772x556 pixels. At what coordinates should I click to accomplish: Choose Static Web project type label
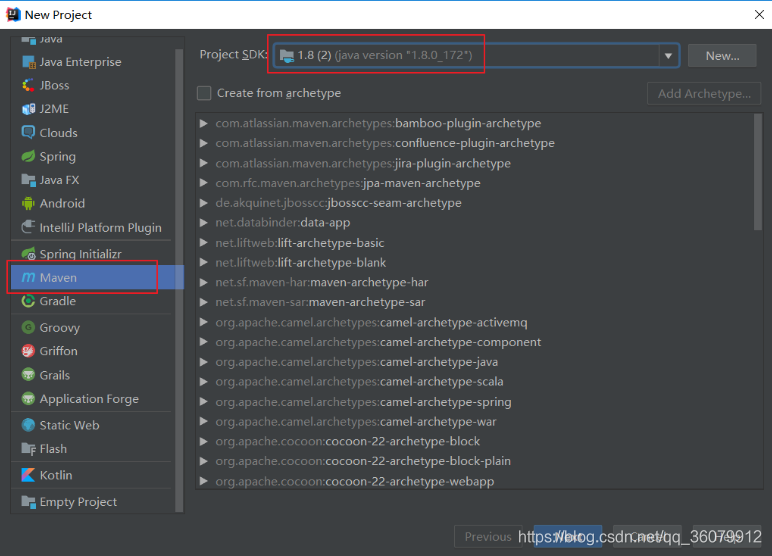(69, 425)
